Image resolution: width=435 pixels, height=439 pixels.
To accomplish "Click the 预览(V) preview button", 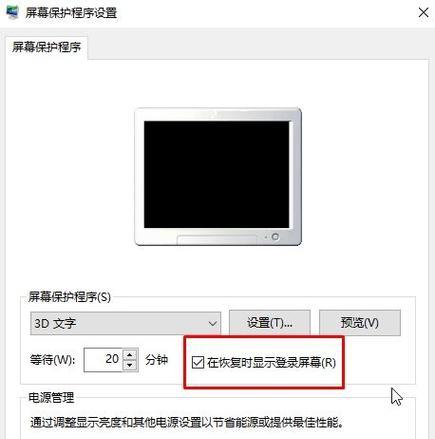I will coord(360,323).
